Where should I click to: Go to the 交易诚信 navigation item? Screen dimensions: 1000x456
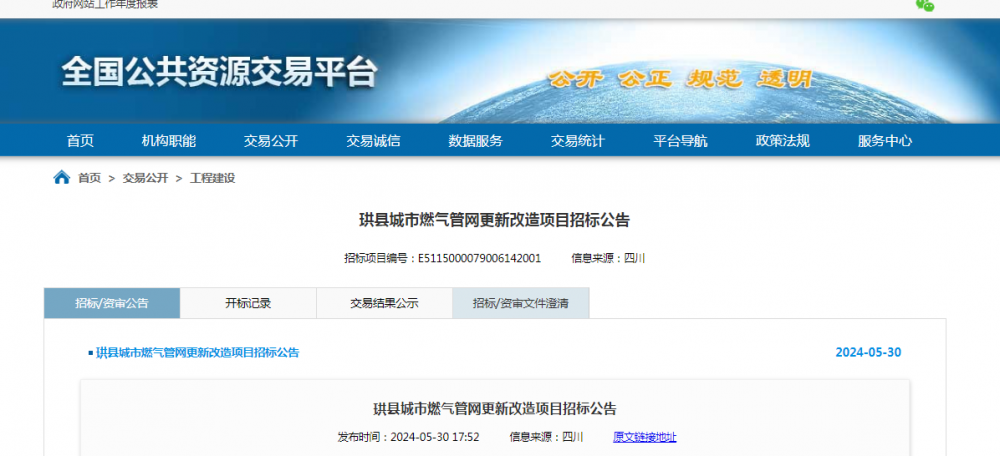pyautogui.click(x=373, y=141)
